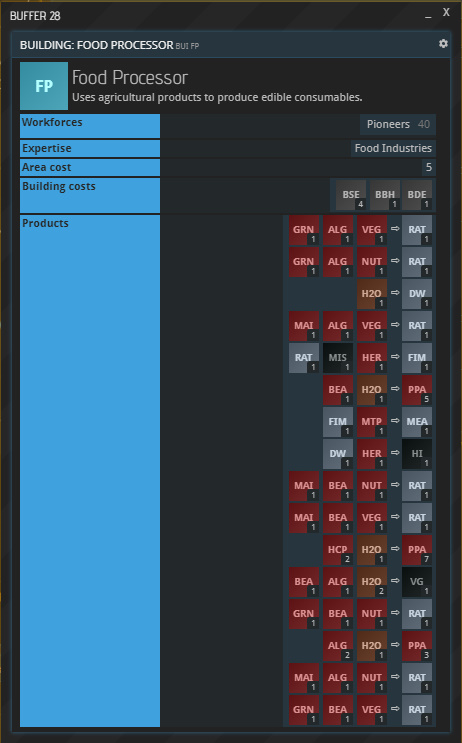Click the Pioneers workforce entry
The width and height of the screenshot is (462, 743).
[x=398, y=124]
